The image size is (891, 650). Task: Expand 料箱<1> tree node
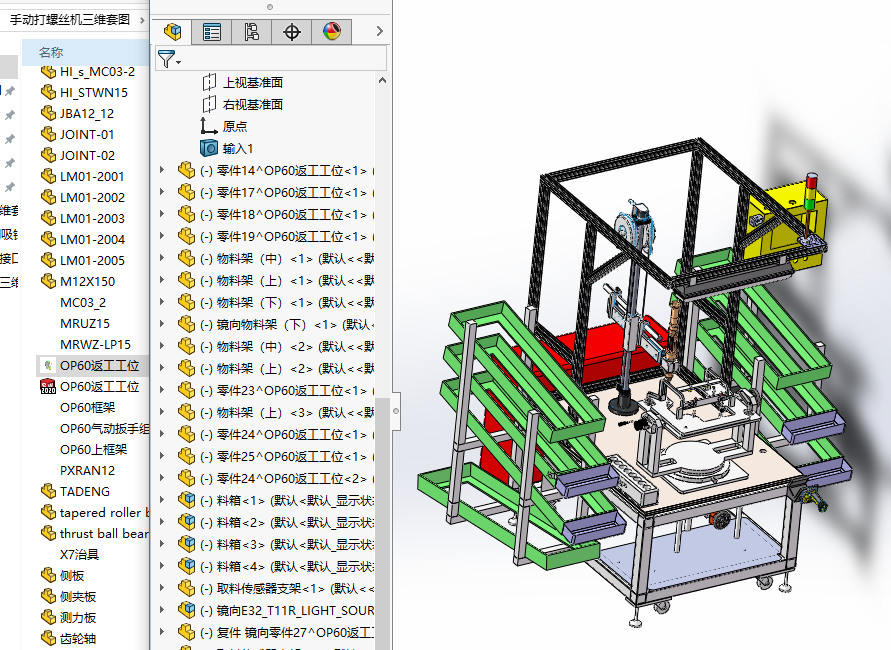(162, 500)
